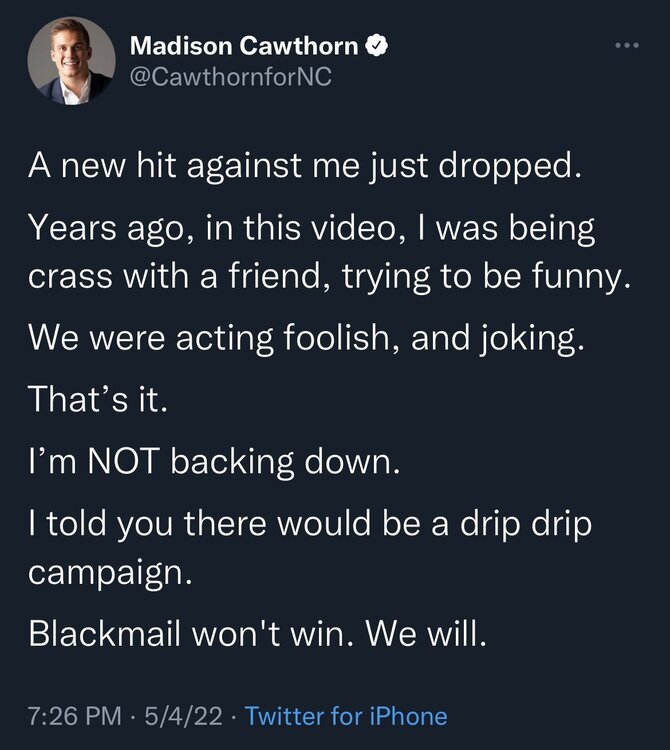This screenshot has width=670, height=750.
Task: Click the line "A new hit against me just dropped."
Action: [x=302, y=165]
